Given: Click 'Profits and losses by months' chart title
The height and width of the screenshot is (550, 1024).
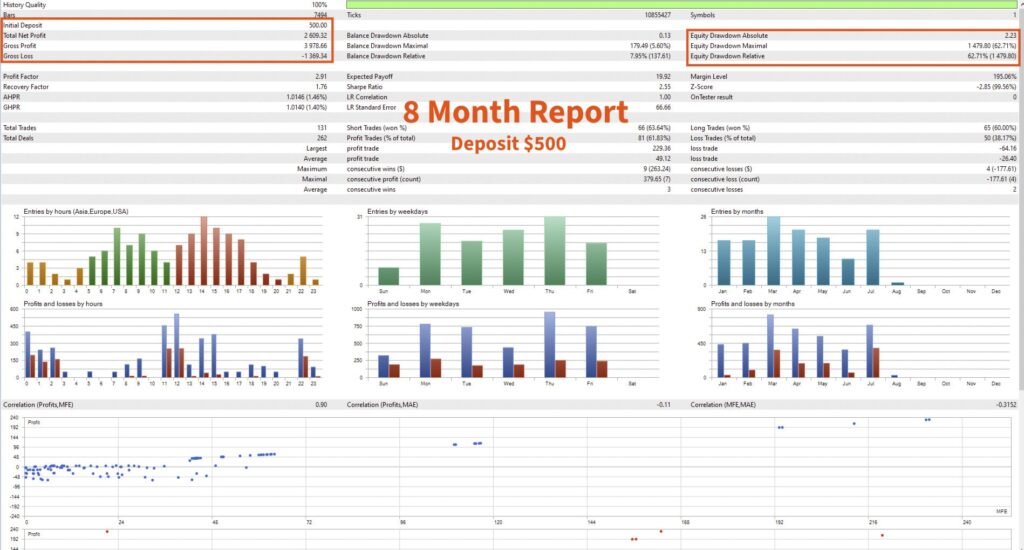Looking at the screenshot, I should tap(752, 304).
